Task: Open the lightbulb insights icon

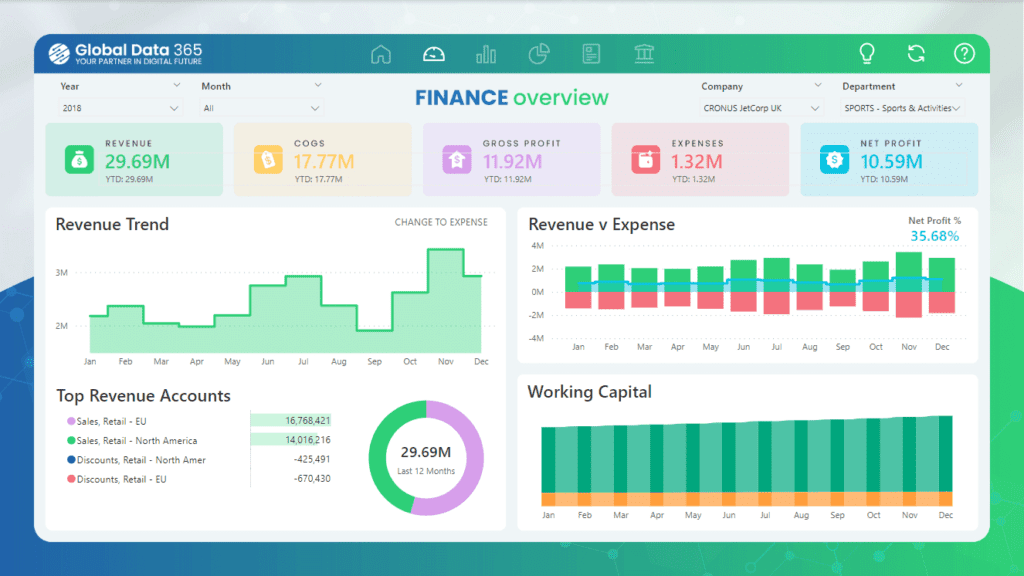Action: [x=866, y=53]
